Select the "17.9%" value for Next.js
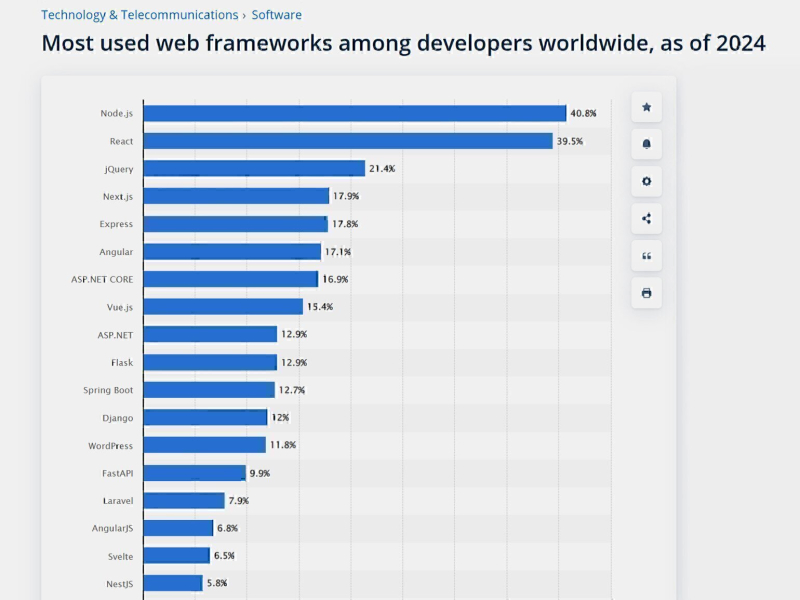 pyautogui.click(x=346, y=196)
